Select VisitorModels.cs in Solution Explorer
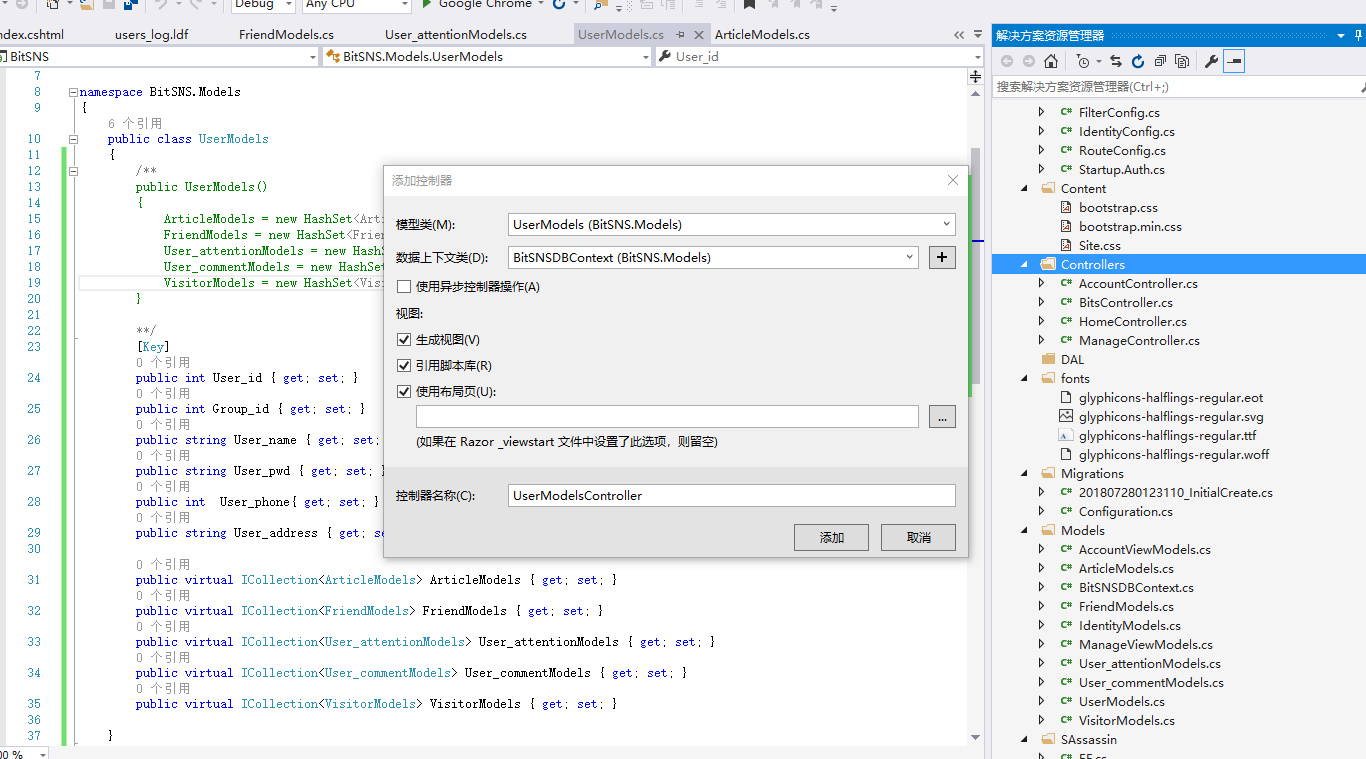1366x759 pixels. pyautogui.click(x=1126, y=720)
